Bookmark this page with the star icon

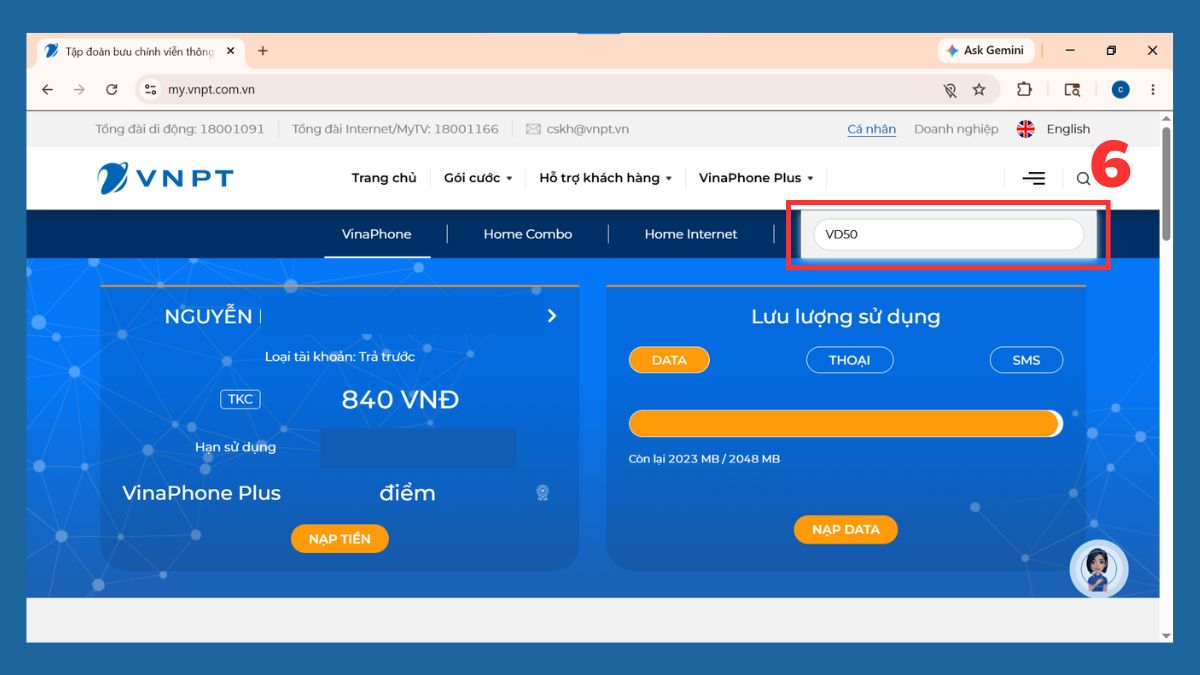click(x=979, y=89)
